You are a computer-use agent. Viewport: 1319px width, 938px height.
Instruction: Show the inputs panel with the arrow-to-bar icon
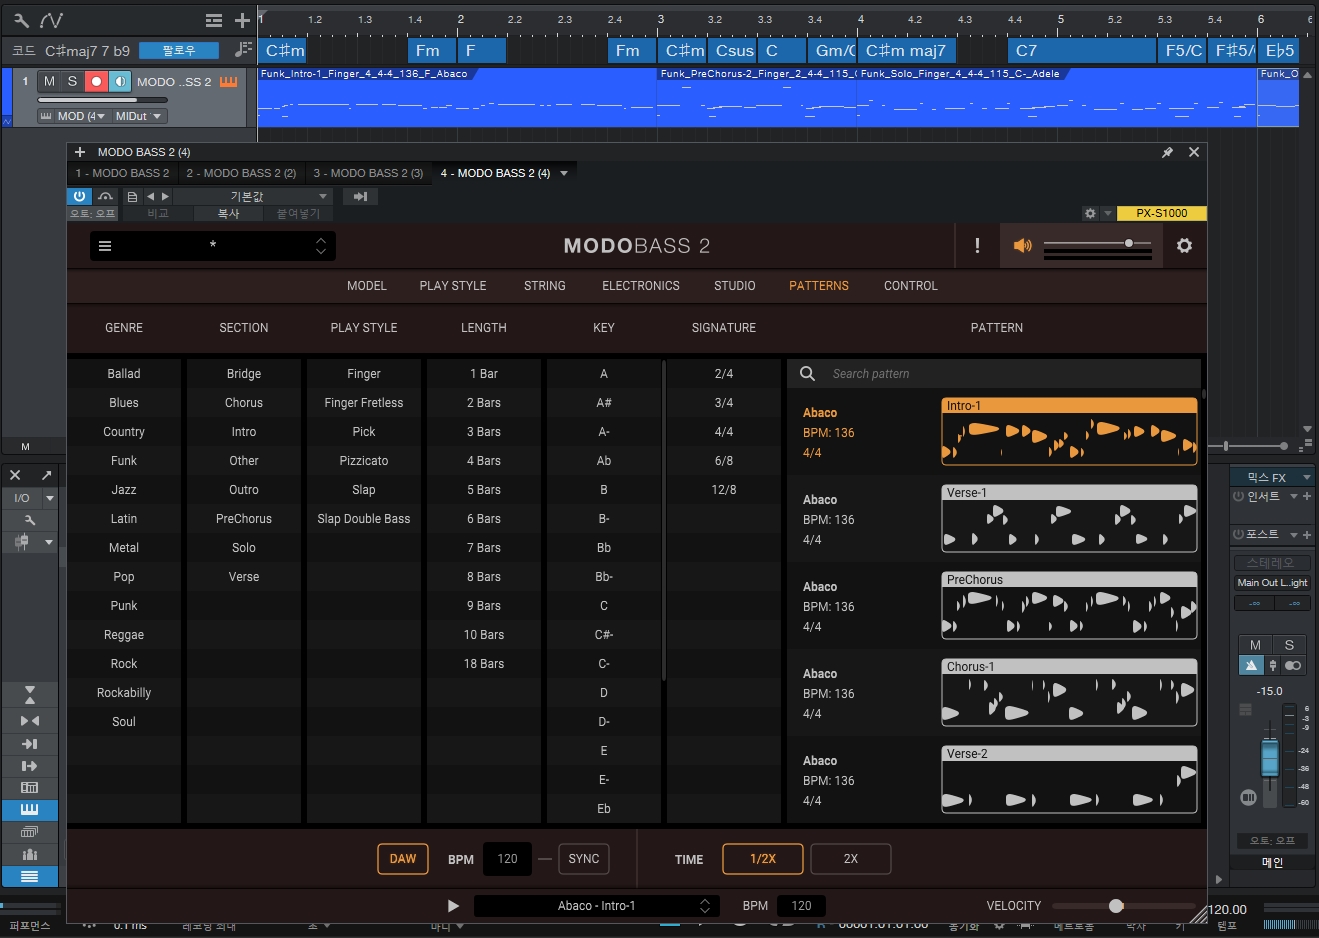click(30, 743)
